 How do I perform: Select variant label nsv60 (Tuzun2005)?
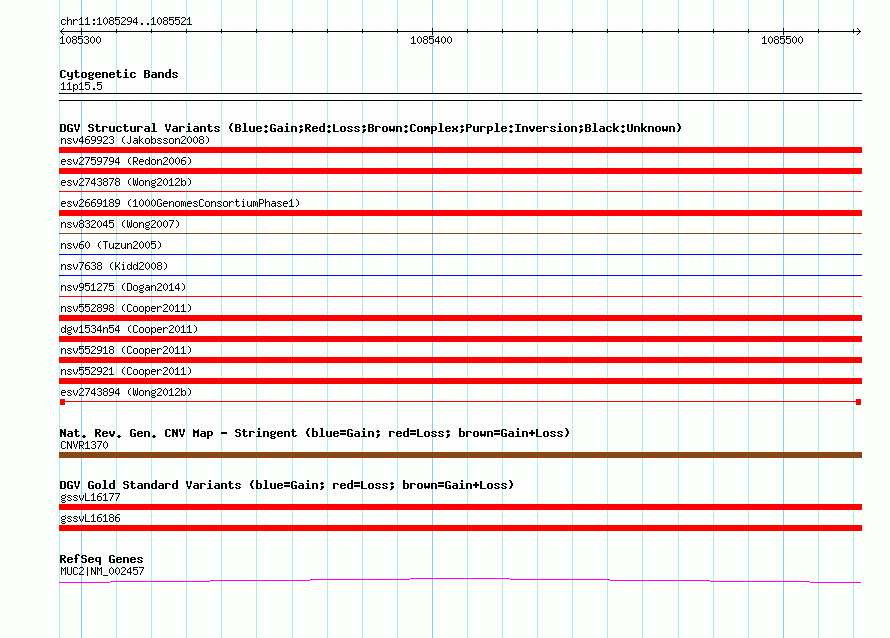111,245
